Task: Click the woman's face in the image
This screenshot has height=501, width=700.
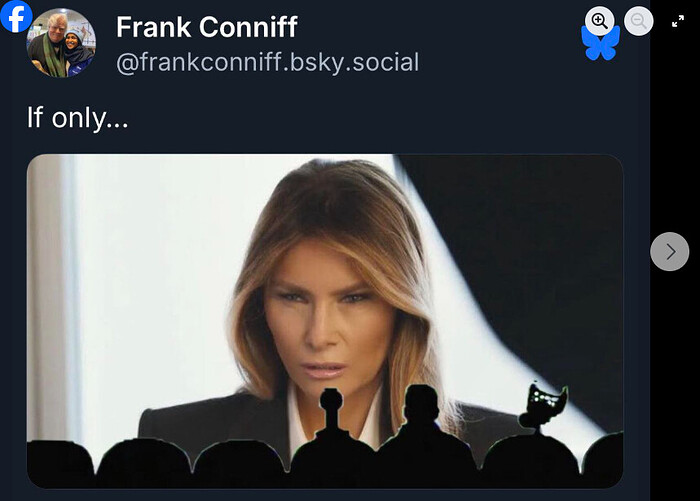Action: pyautogui.click(x=328, y=319)
